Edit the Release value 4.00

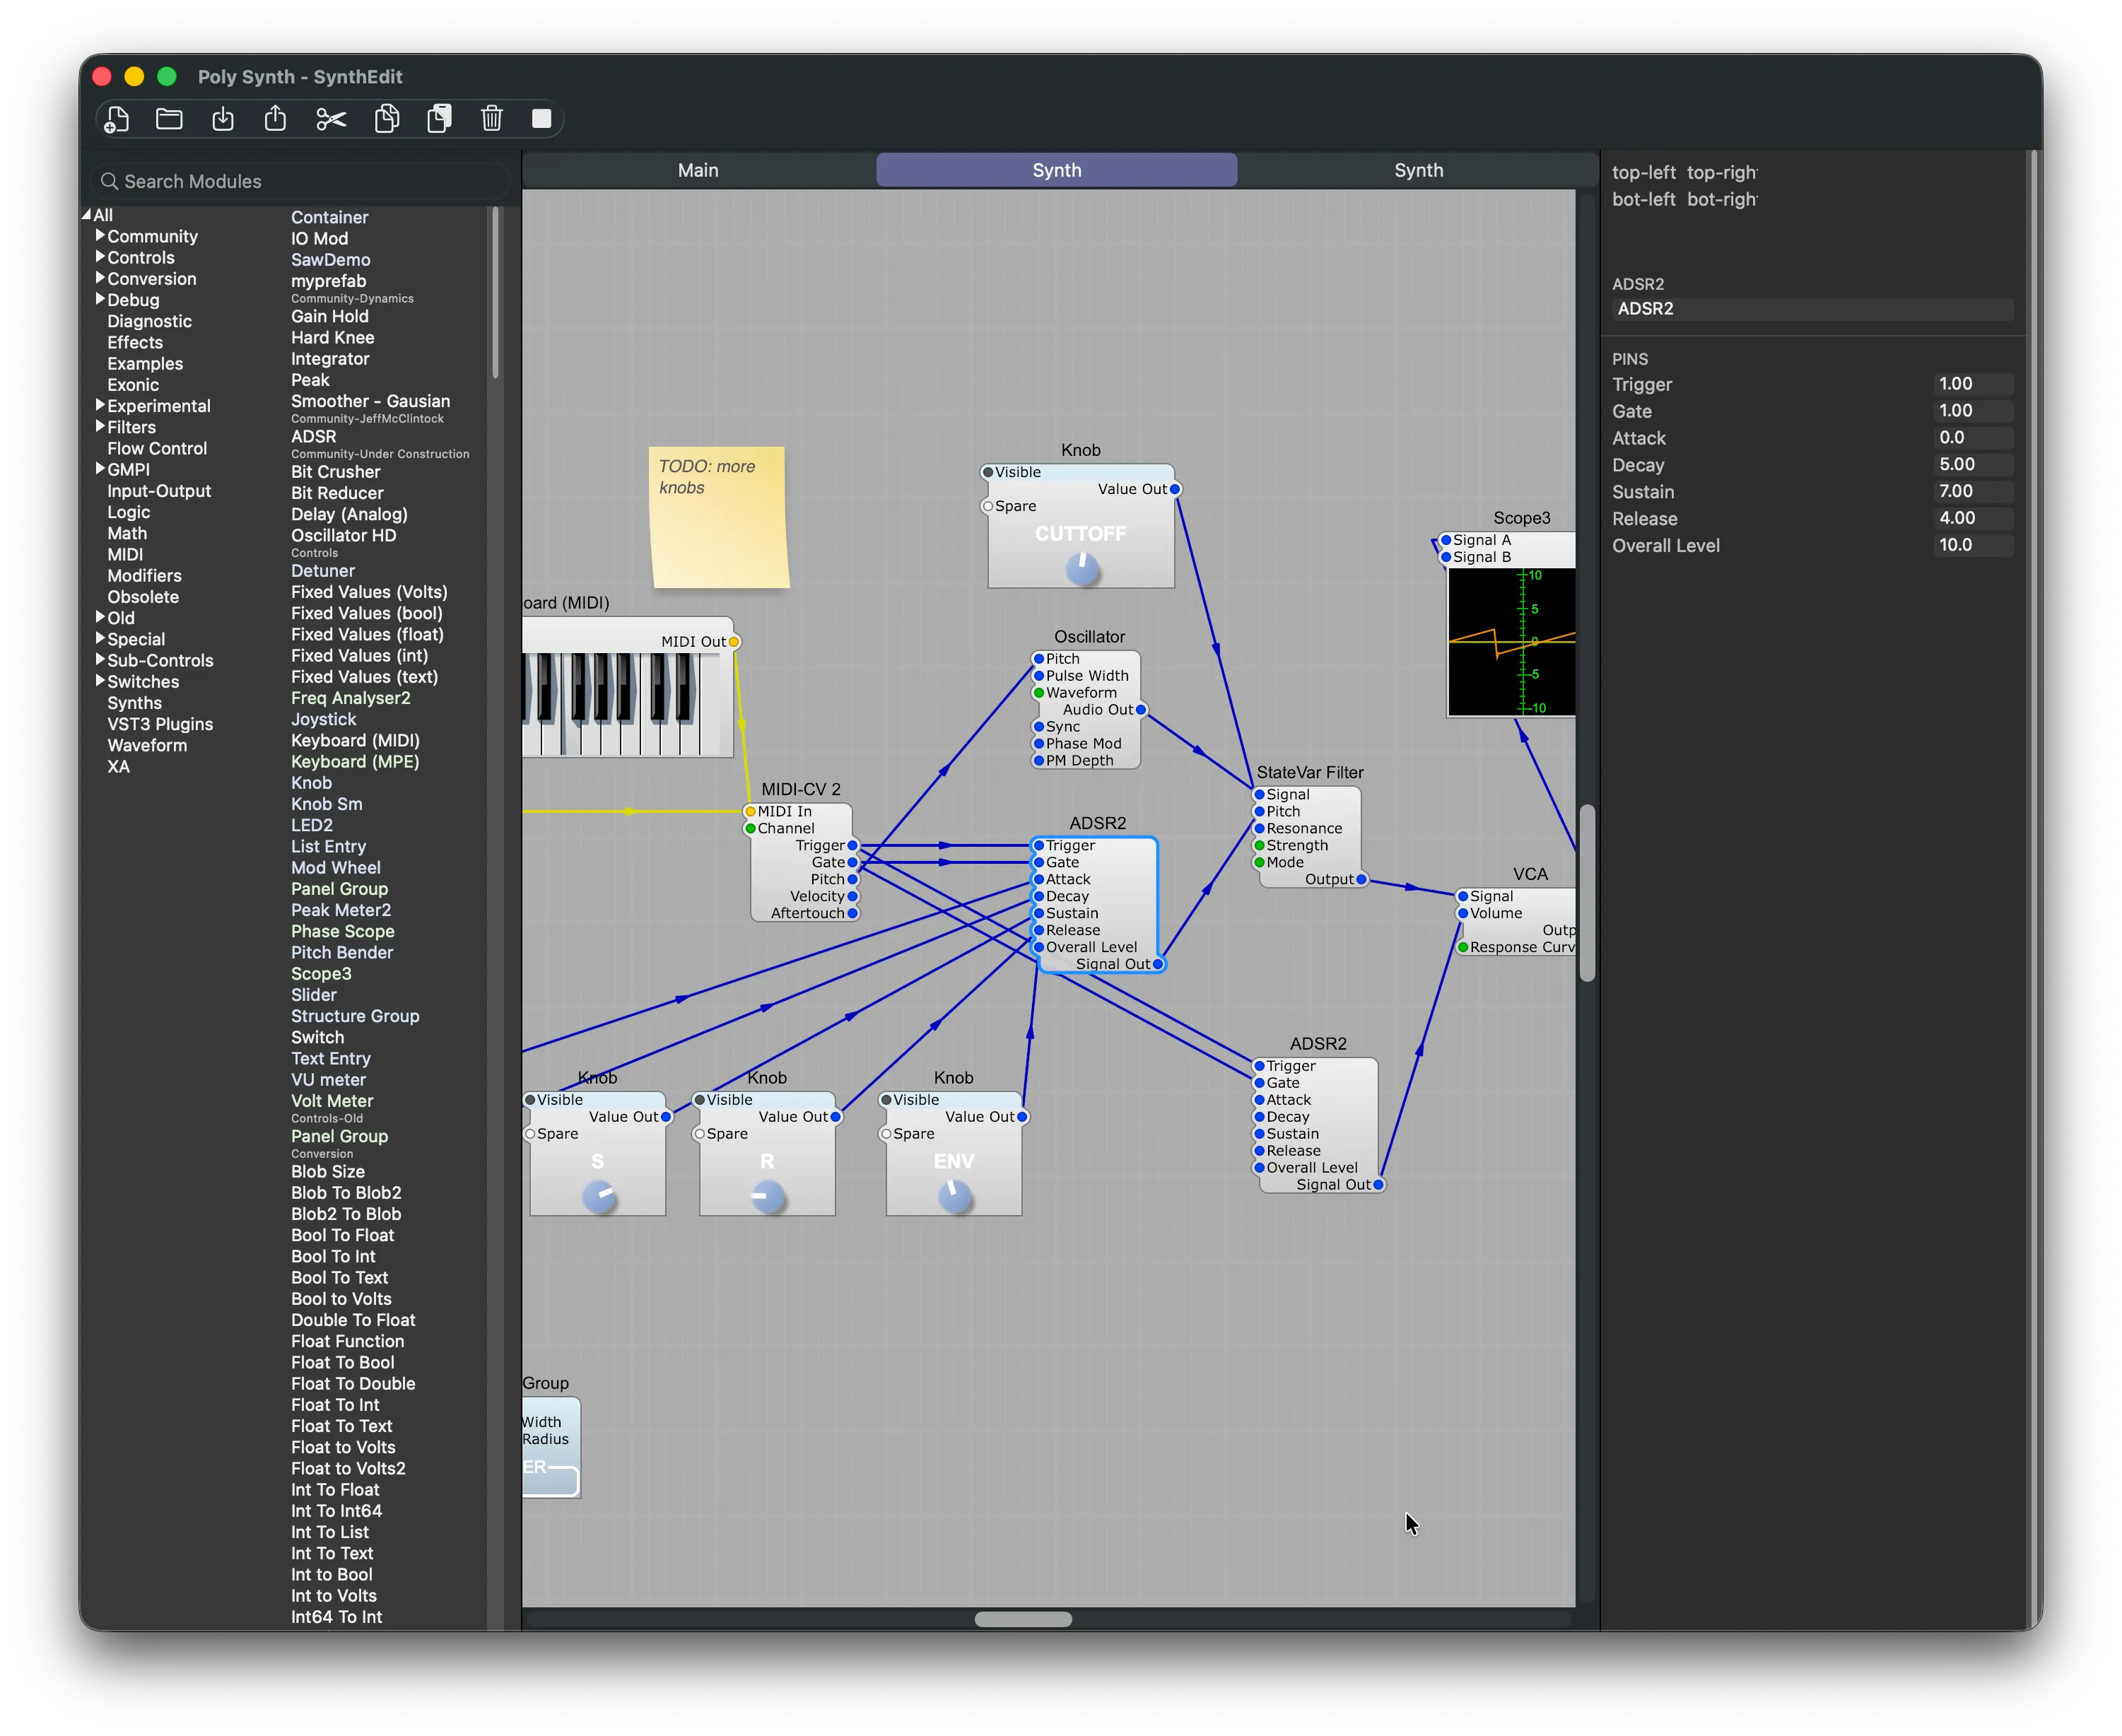1972,518
